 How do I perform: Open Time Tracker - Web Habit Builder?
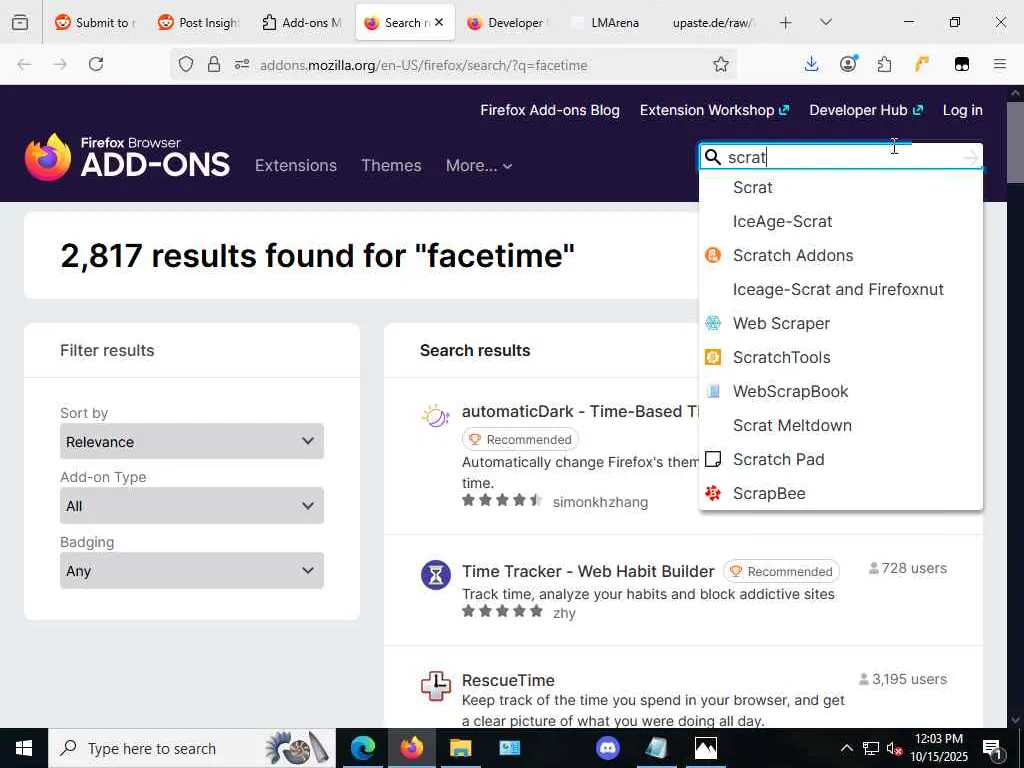click(588, 571)
